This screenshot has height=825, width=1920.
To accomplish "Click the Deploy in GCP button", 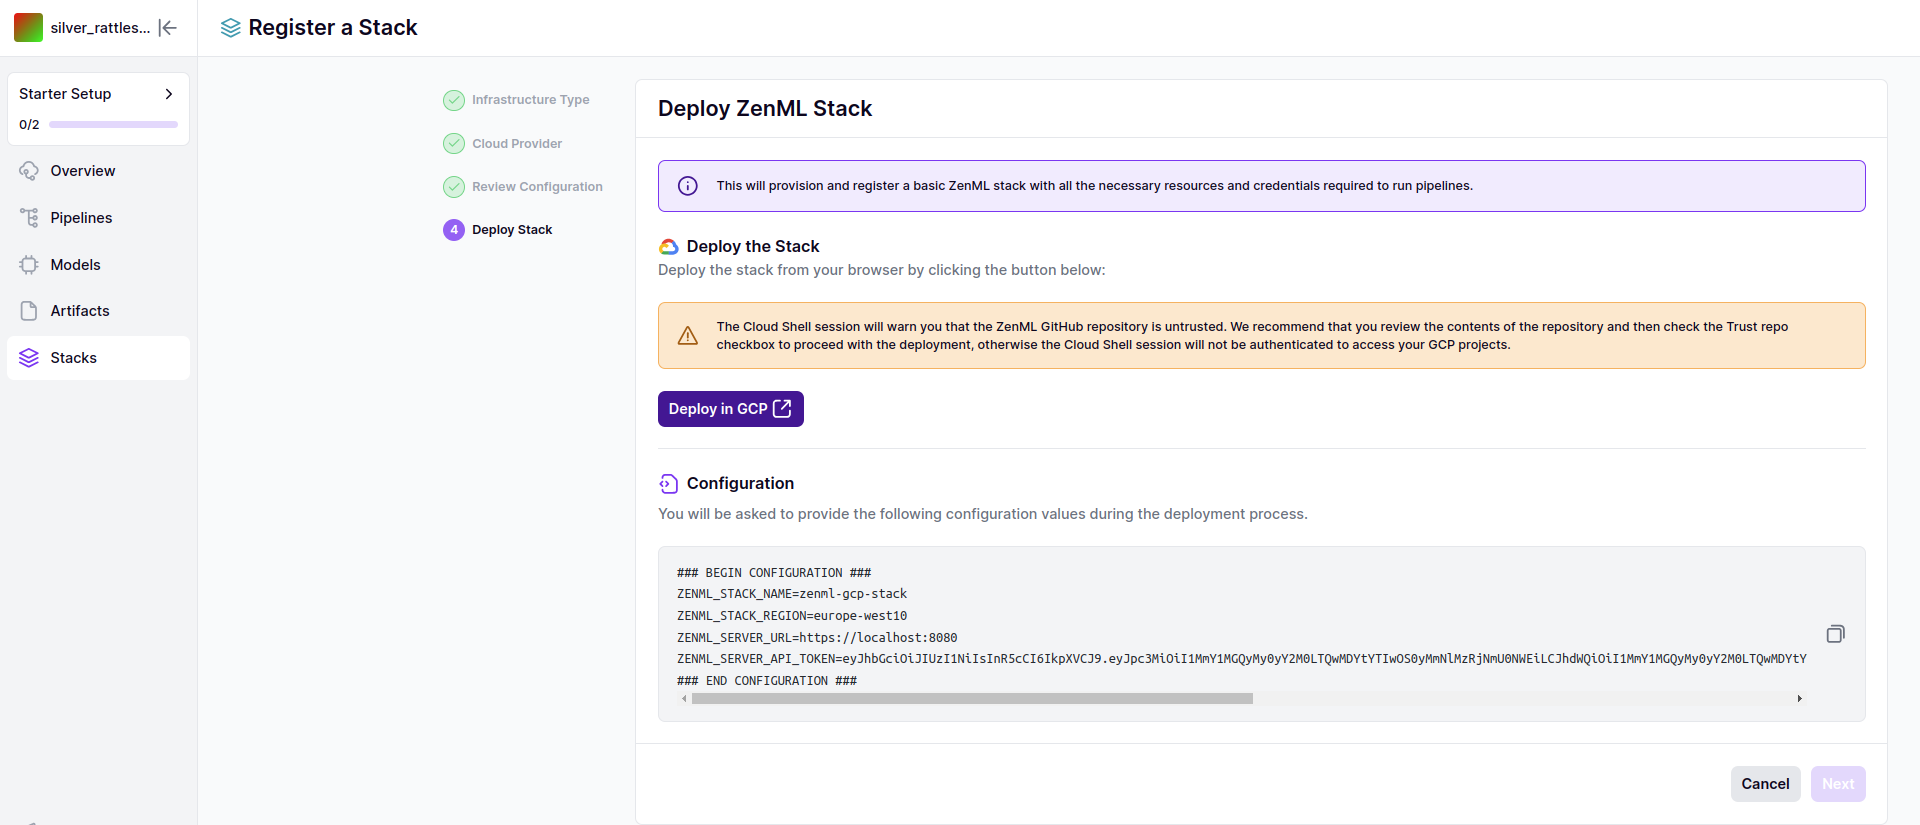I will coord(731,409).
